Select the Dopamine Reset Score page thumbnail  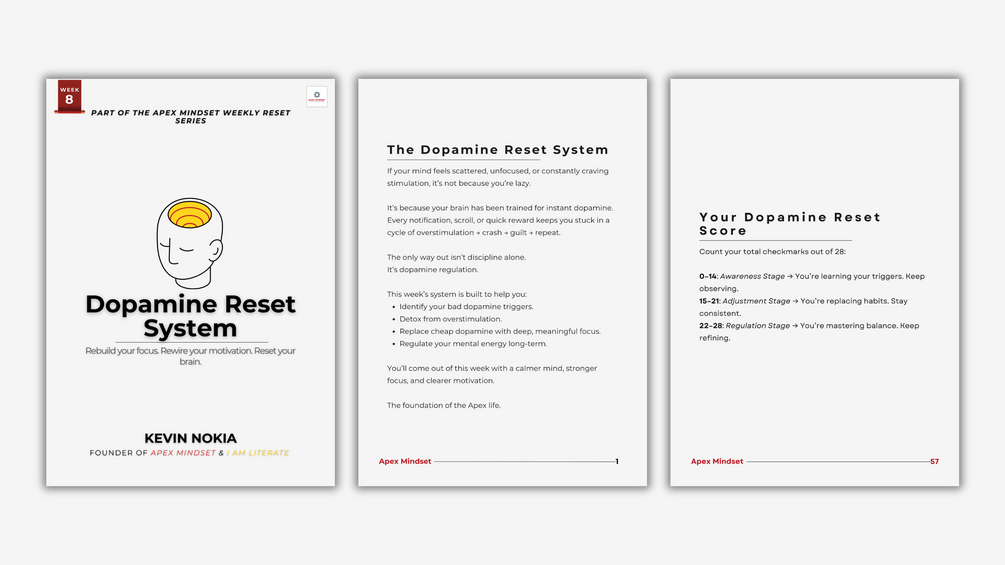point(815,282)
